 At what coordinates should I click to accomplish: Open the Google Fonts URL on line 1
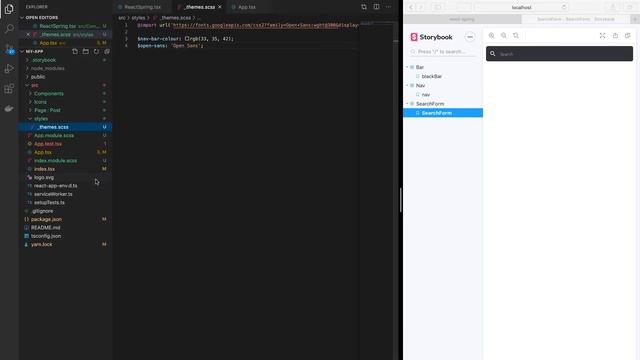[265, 25]
